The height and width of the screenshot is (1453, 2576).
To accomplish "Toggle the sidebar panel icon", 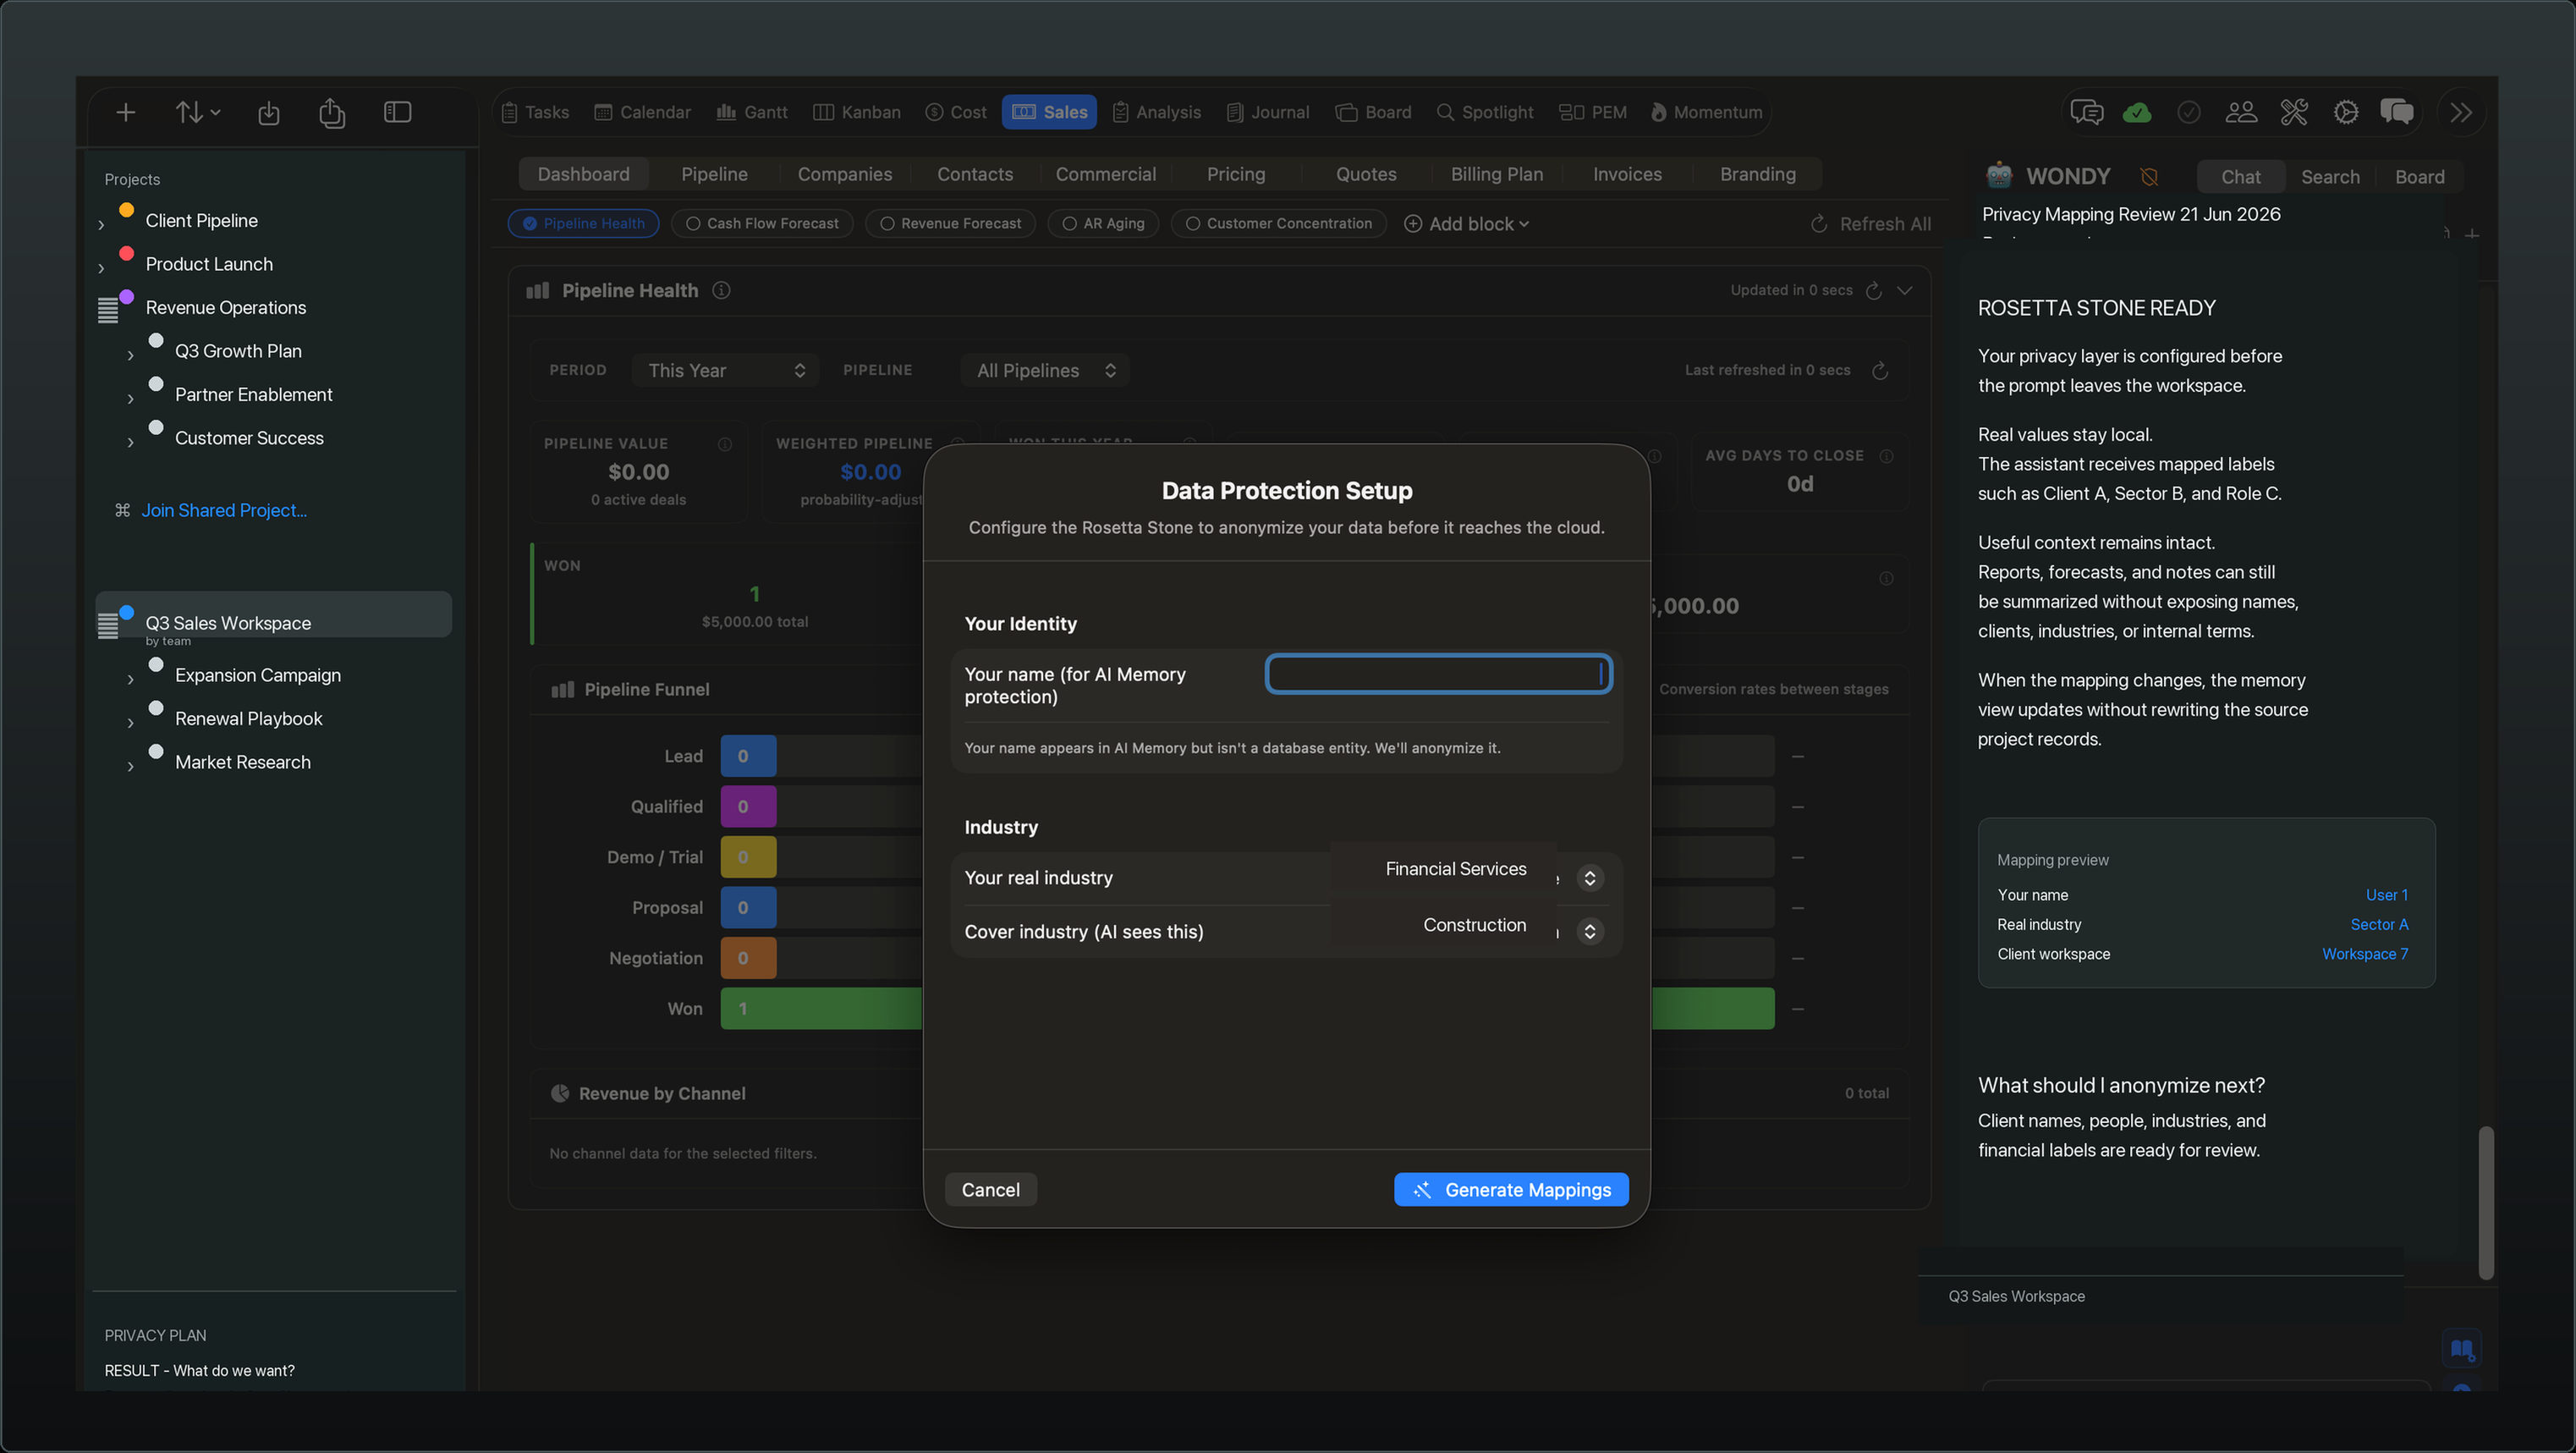I will (397, 112).
